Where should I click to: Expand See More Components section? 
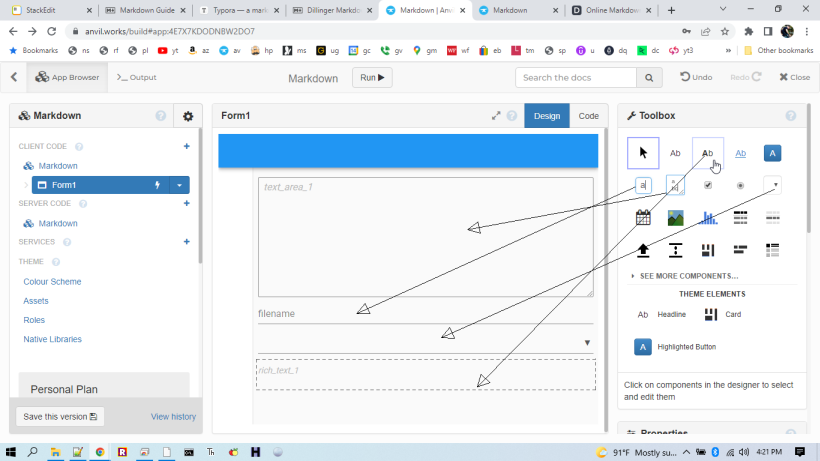(688, 276)
